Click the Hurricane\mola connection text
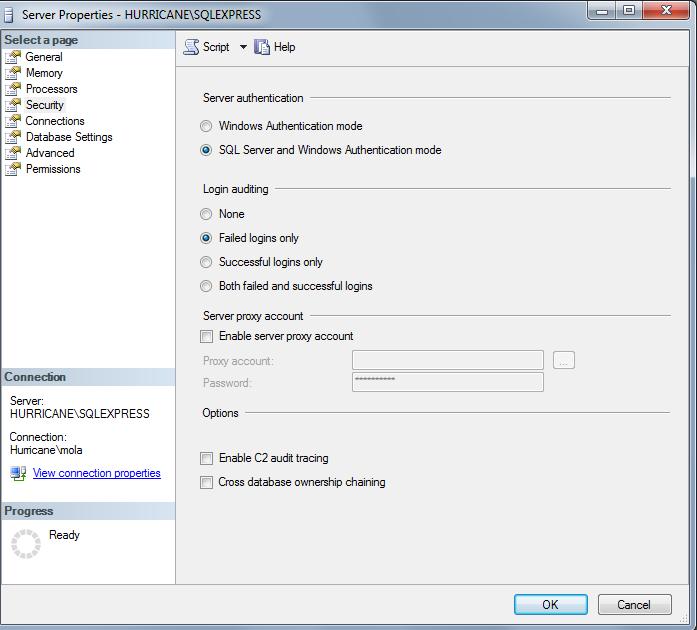Viewport: 697px width, 630px height. [46, 450]
